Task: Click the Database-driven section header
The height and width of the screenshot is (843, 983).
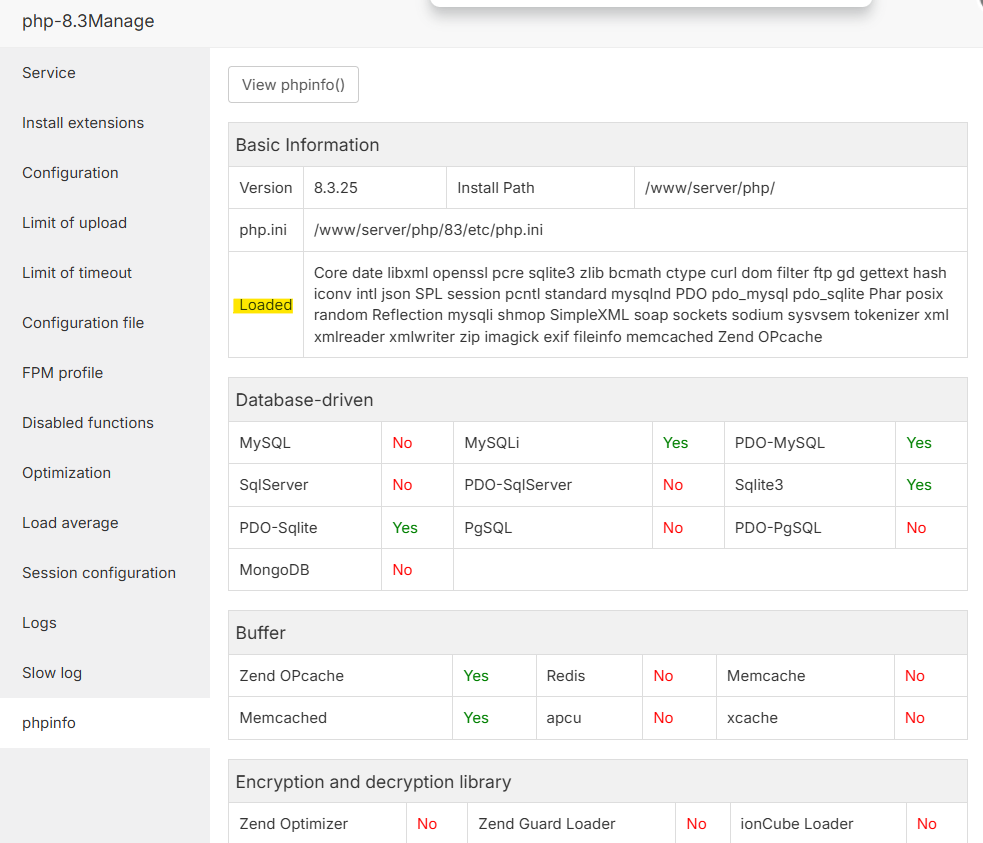Action: [304, 400]
